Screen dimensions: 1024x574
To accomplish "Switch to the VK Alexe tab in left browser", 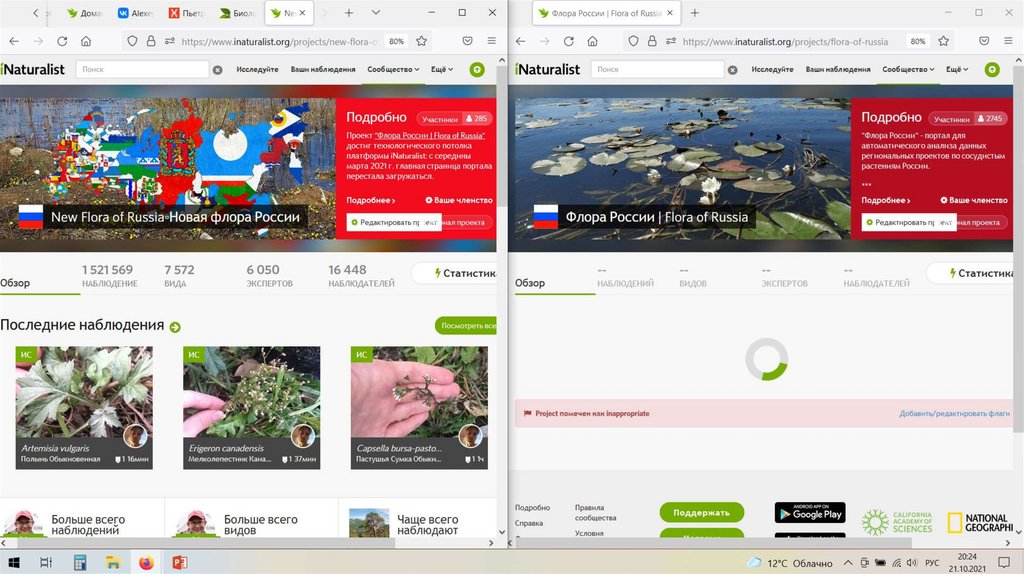I will point(135,13).
